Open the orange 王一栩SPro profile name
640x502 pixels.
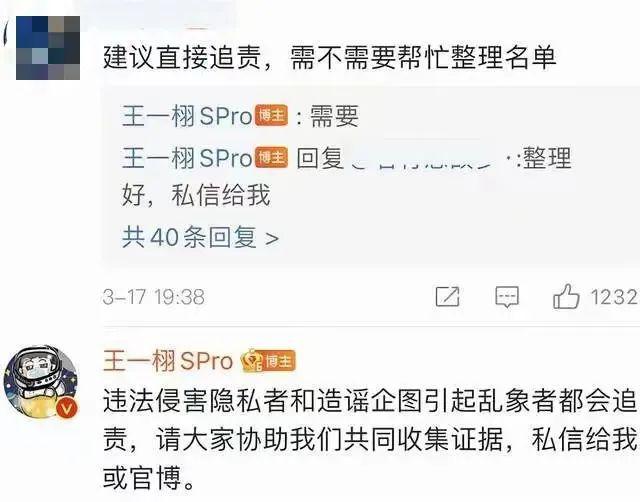[x=168, y=361]
